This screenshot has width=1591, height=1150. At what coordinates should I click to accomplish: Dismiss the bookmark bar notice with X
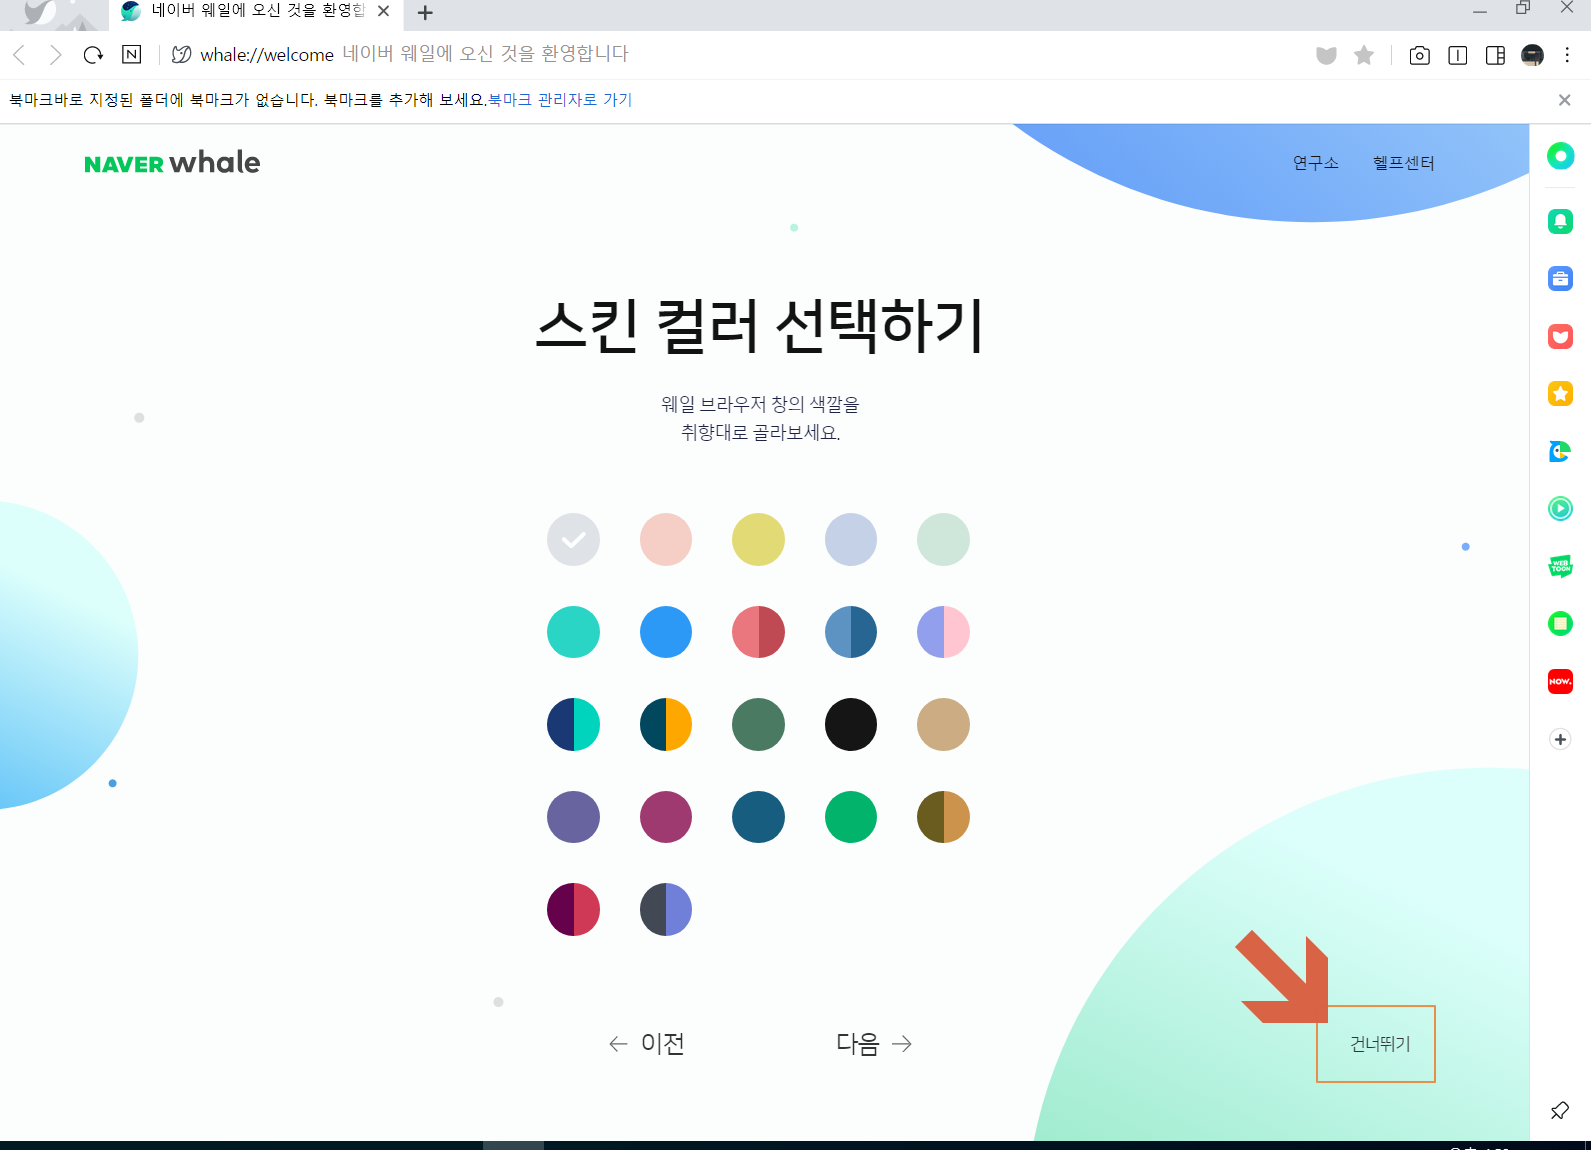(x=1565, y=100)
